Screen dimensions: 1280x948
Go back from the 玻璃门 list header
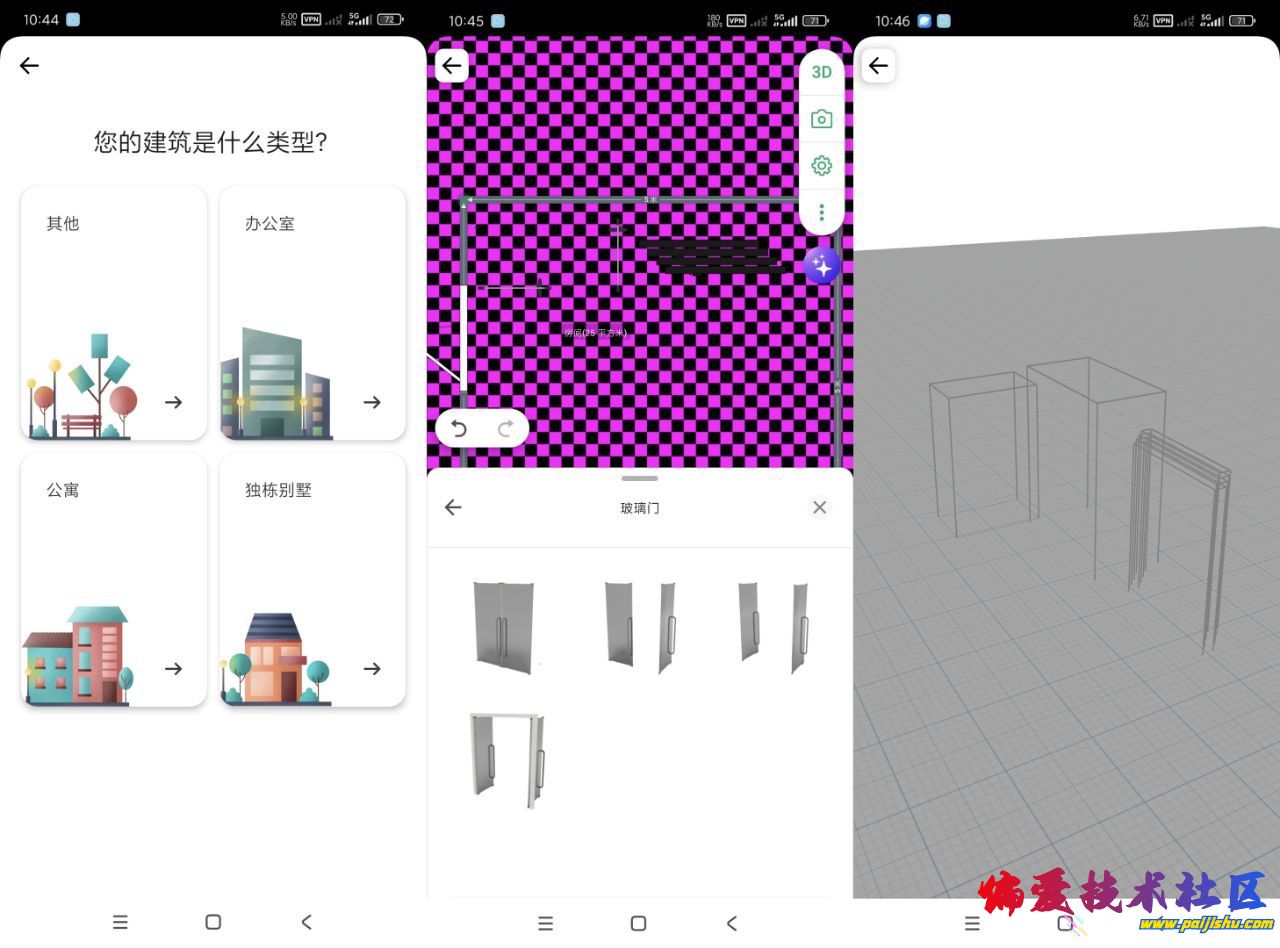453,507
